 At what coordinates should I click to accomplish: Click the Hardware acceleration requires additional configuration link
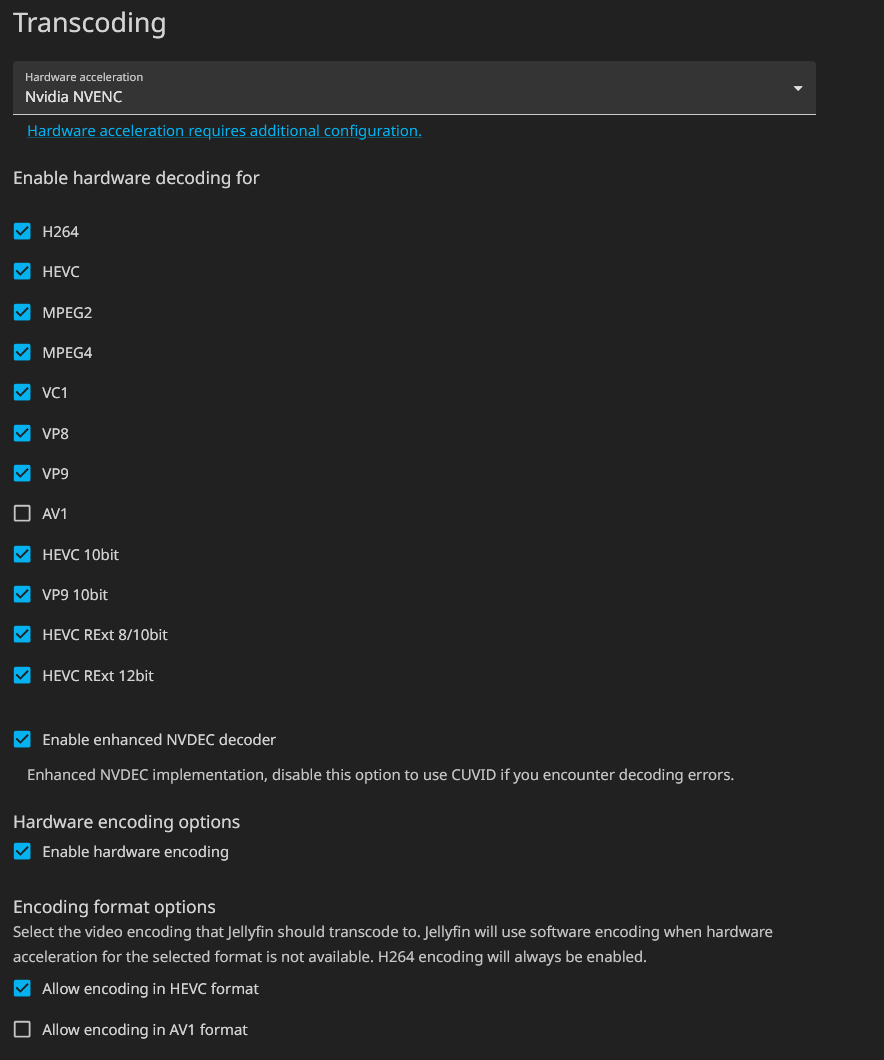click(x=223, y=130)
